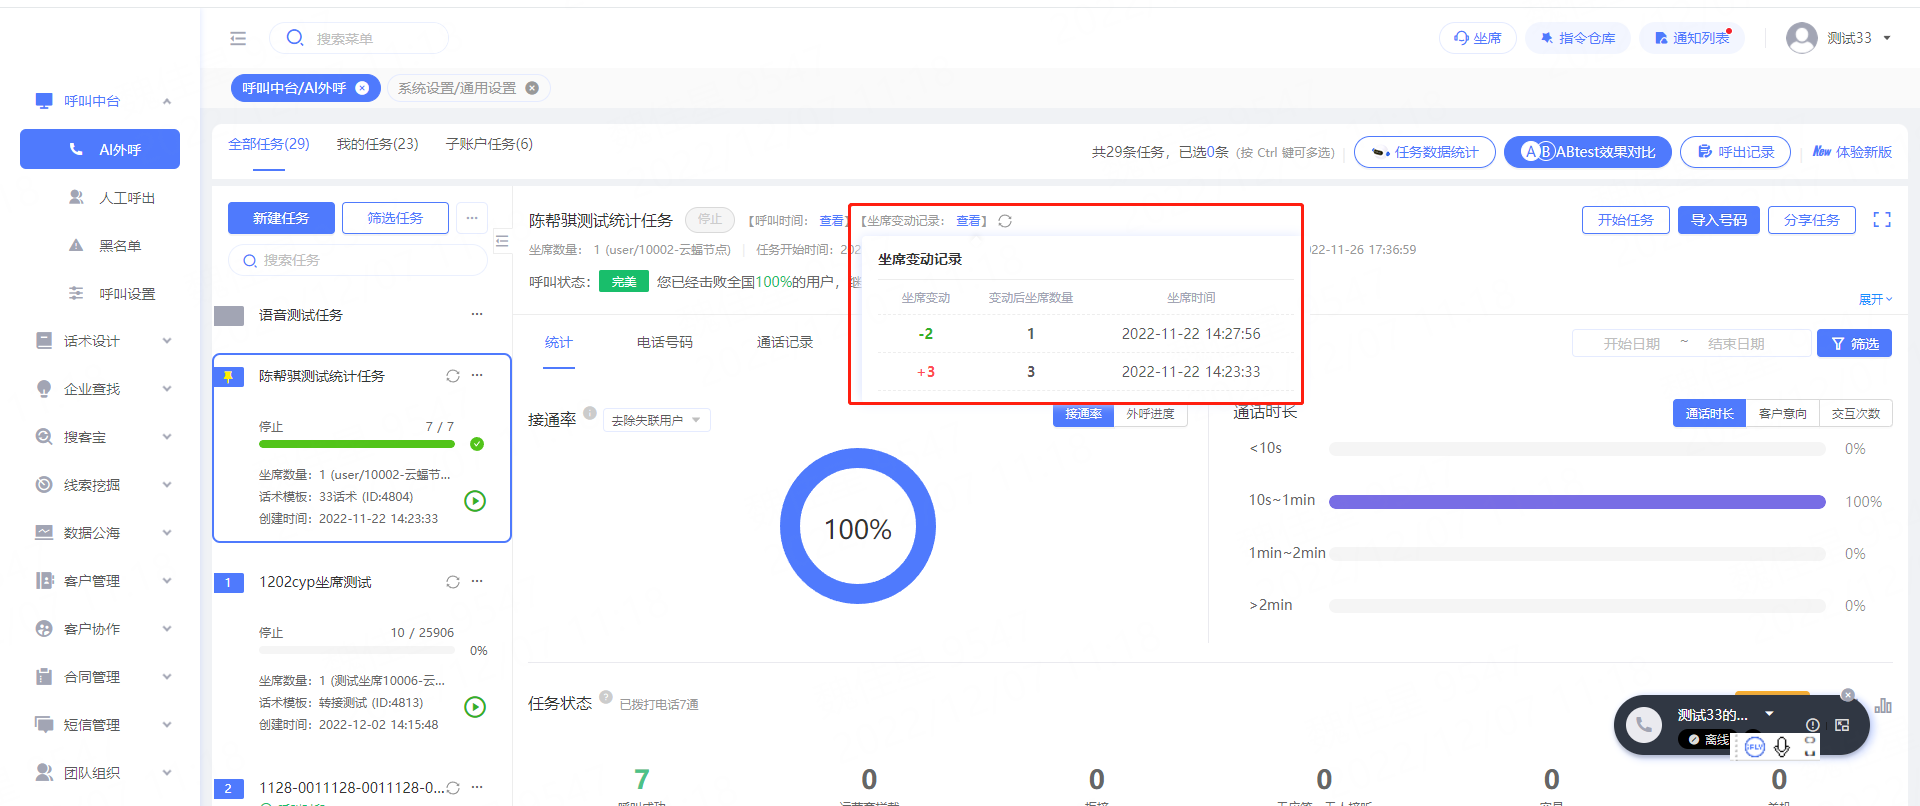Click the 筛选任务 button
This screenshot has height=806, width=1920.
(x=395, y=218)
